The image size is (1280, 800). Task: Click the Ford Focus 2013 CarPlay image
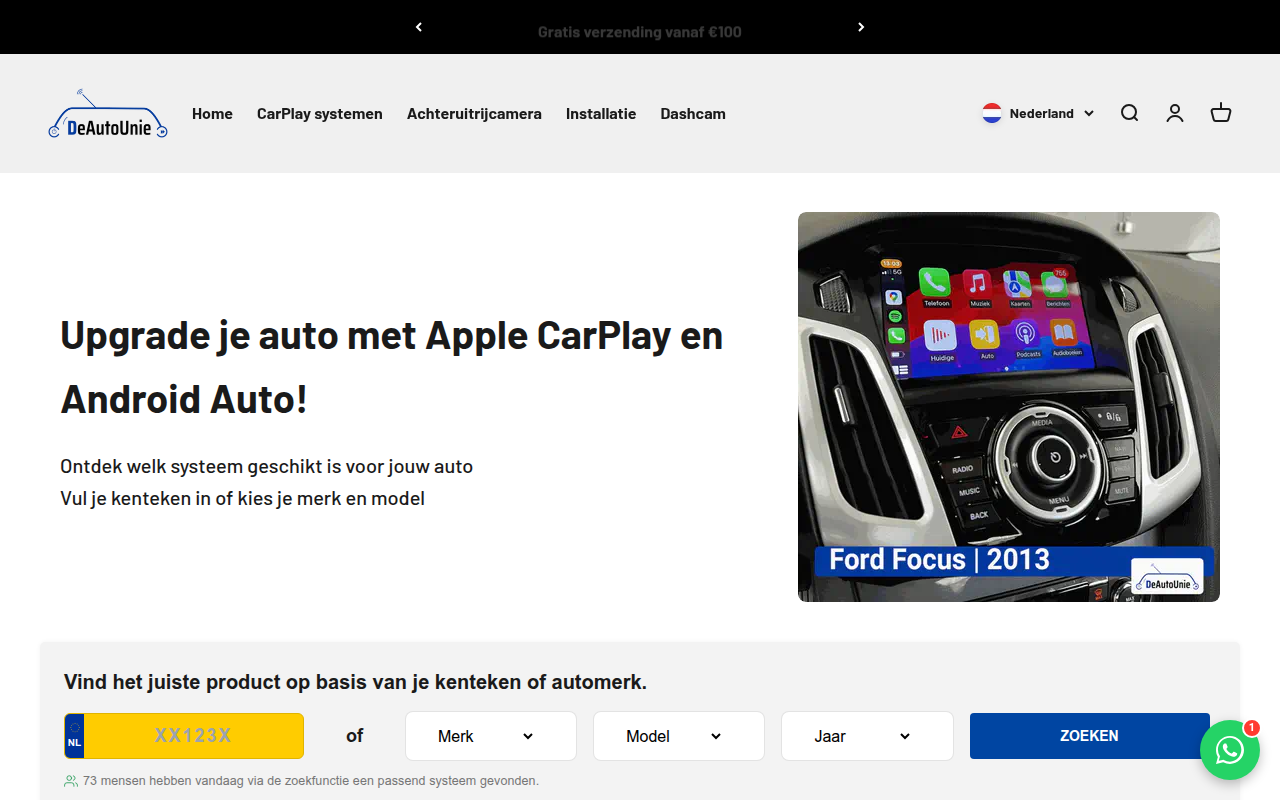1009,407
